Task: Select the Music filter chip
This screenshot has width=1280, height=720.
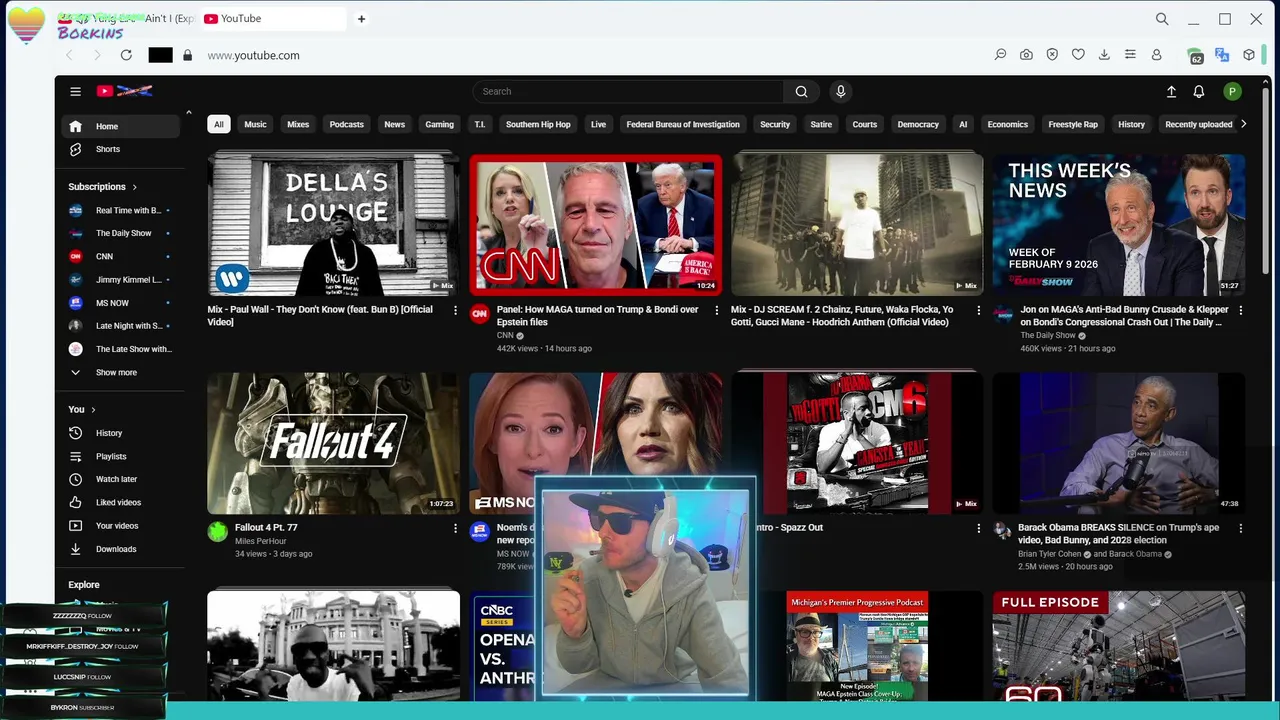Action: coord(255,124)
